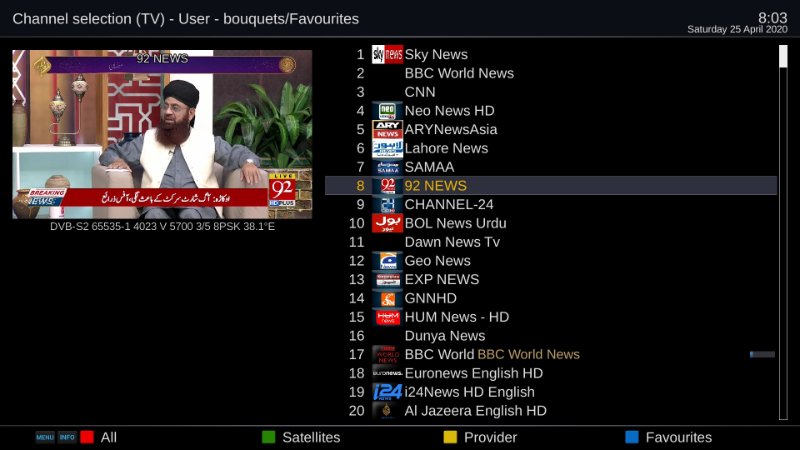The width and height of the screenshot is (800, 450).
Task: Click the EXP NEWS channel logo
Action: [387, 280]
